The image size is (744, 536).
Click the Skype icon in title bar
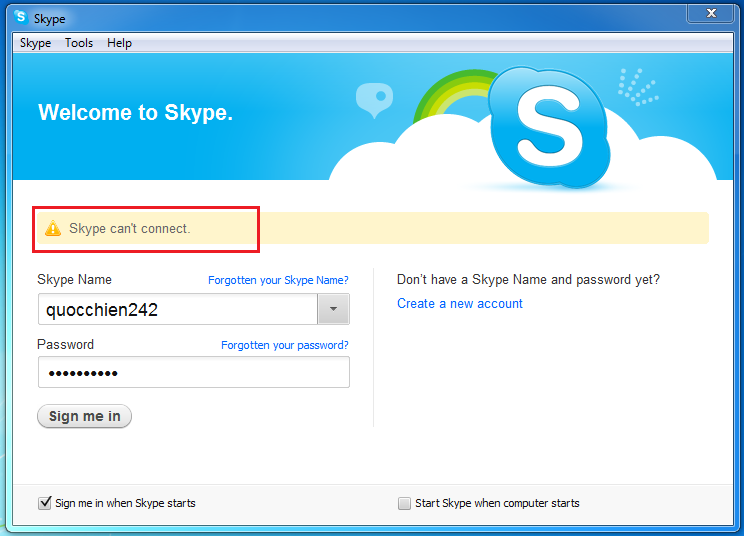point(20,17)
